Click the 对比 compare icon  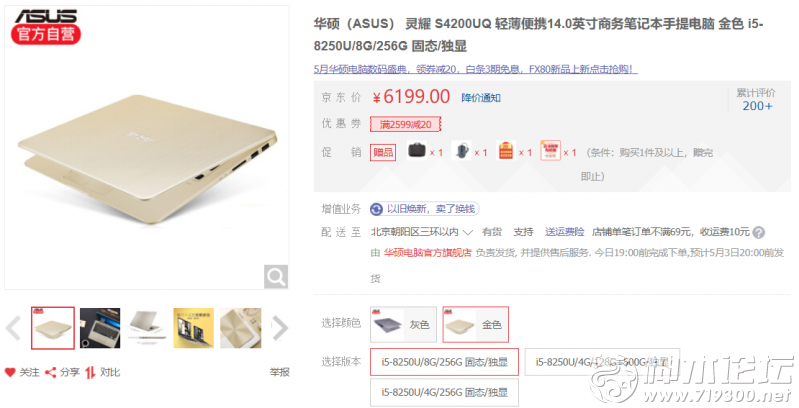pyautogui.click(x=90, y=372)
